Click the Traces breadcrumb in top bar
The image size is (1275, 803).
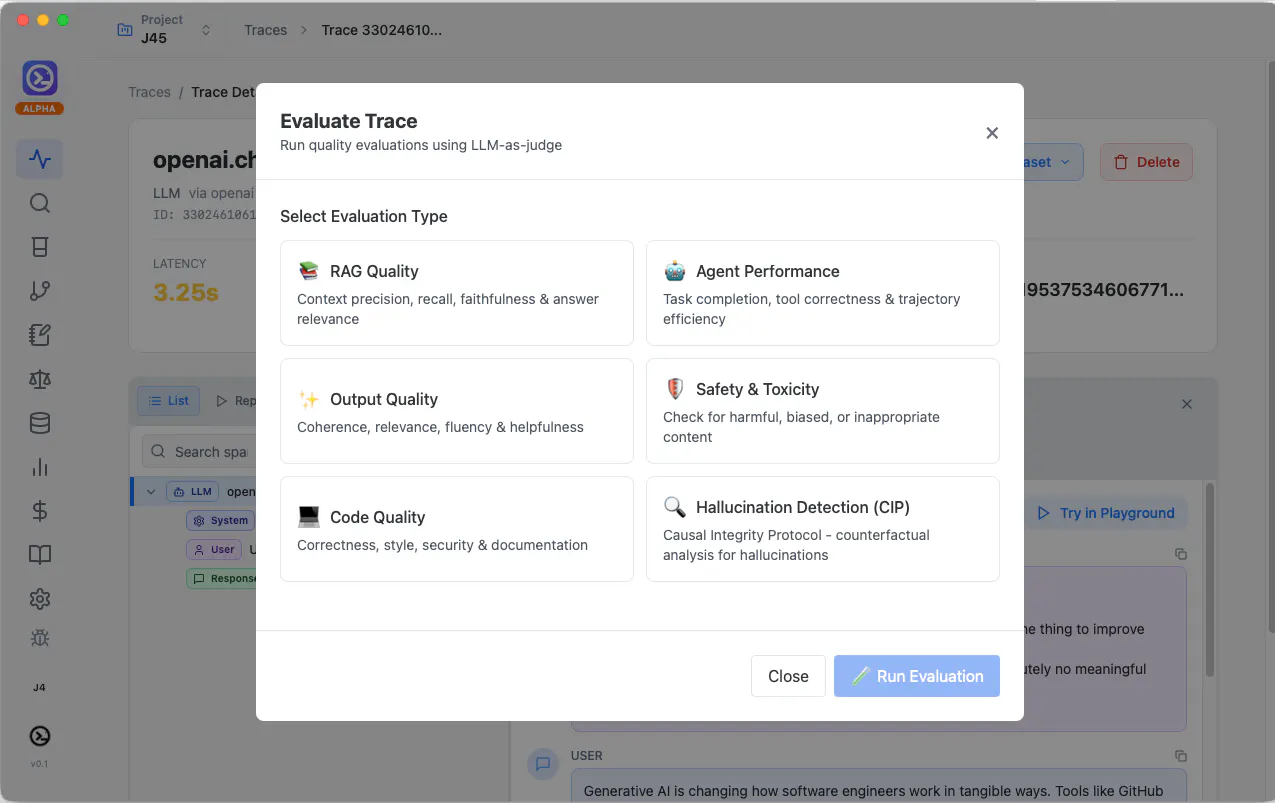(265, 30)
